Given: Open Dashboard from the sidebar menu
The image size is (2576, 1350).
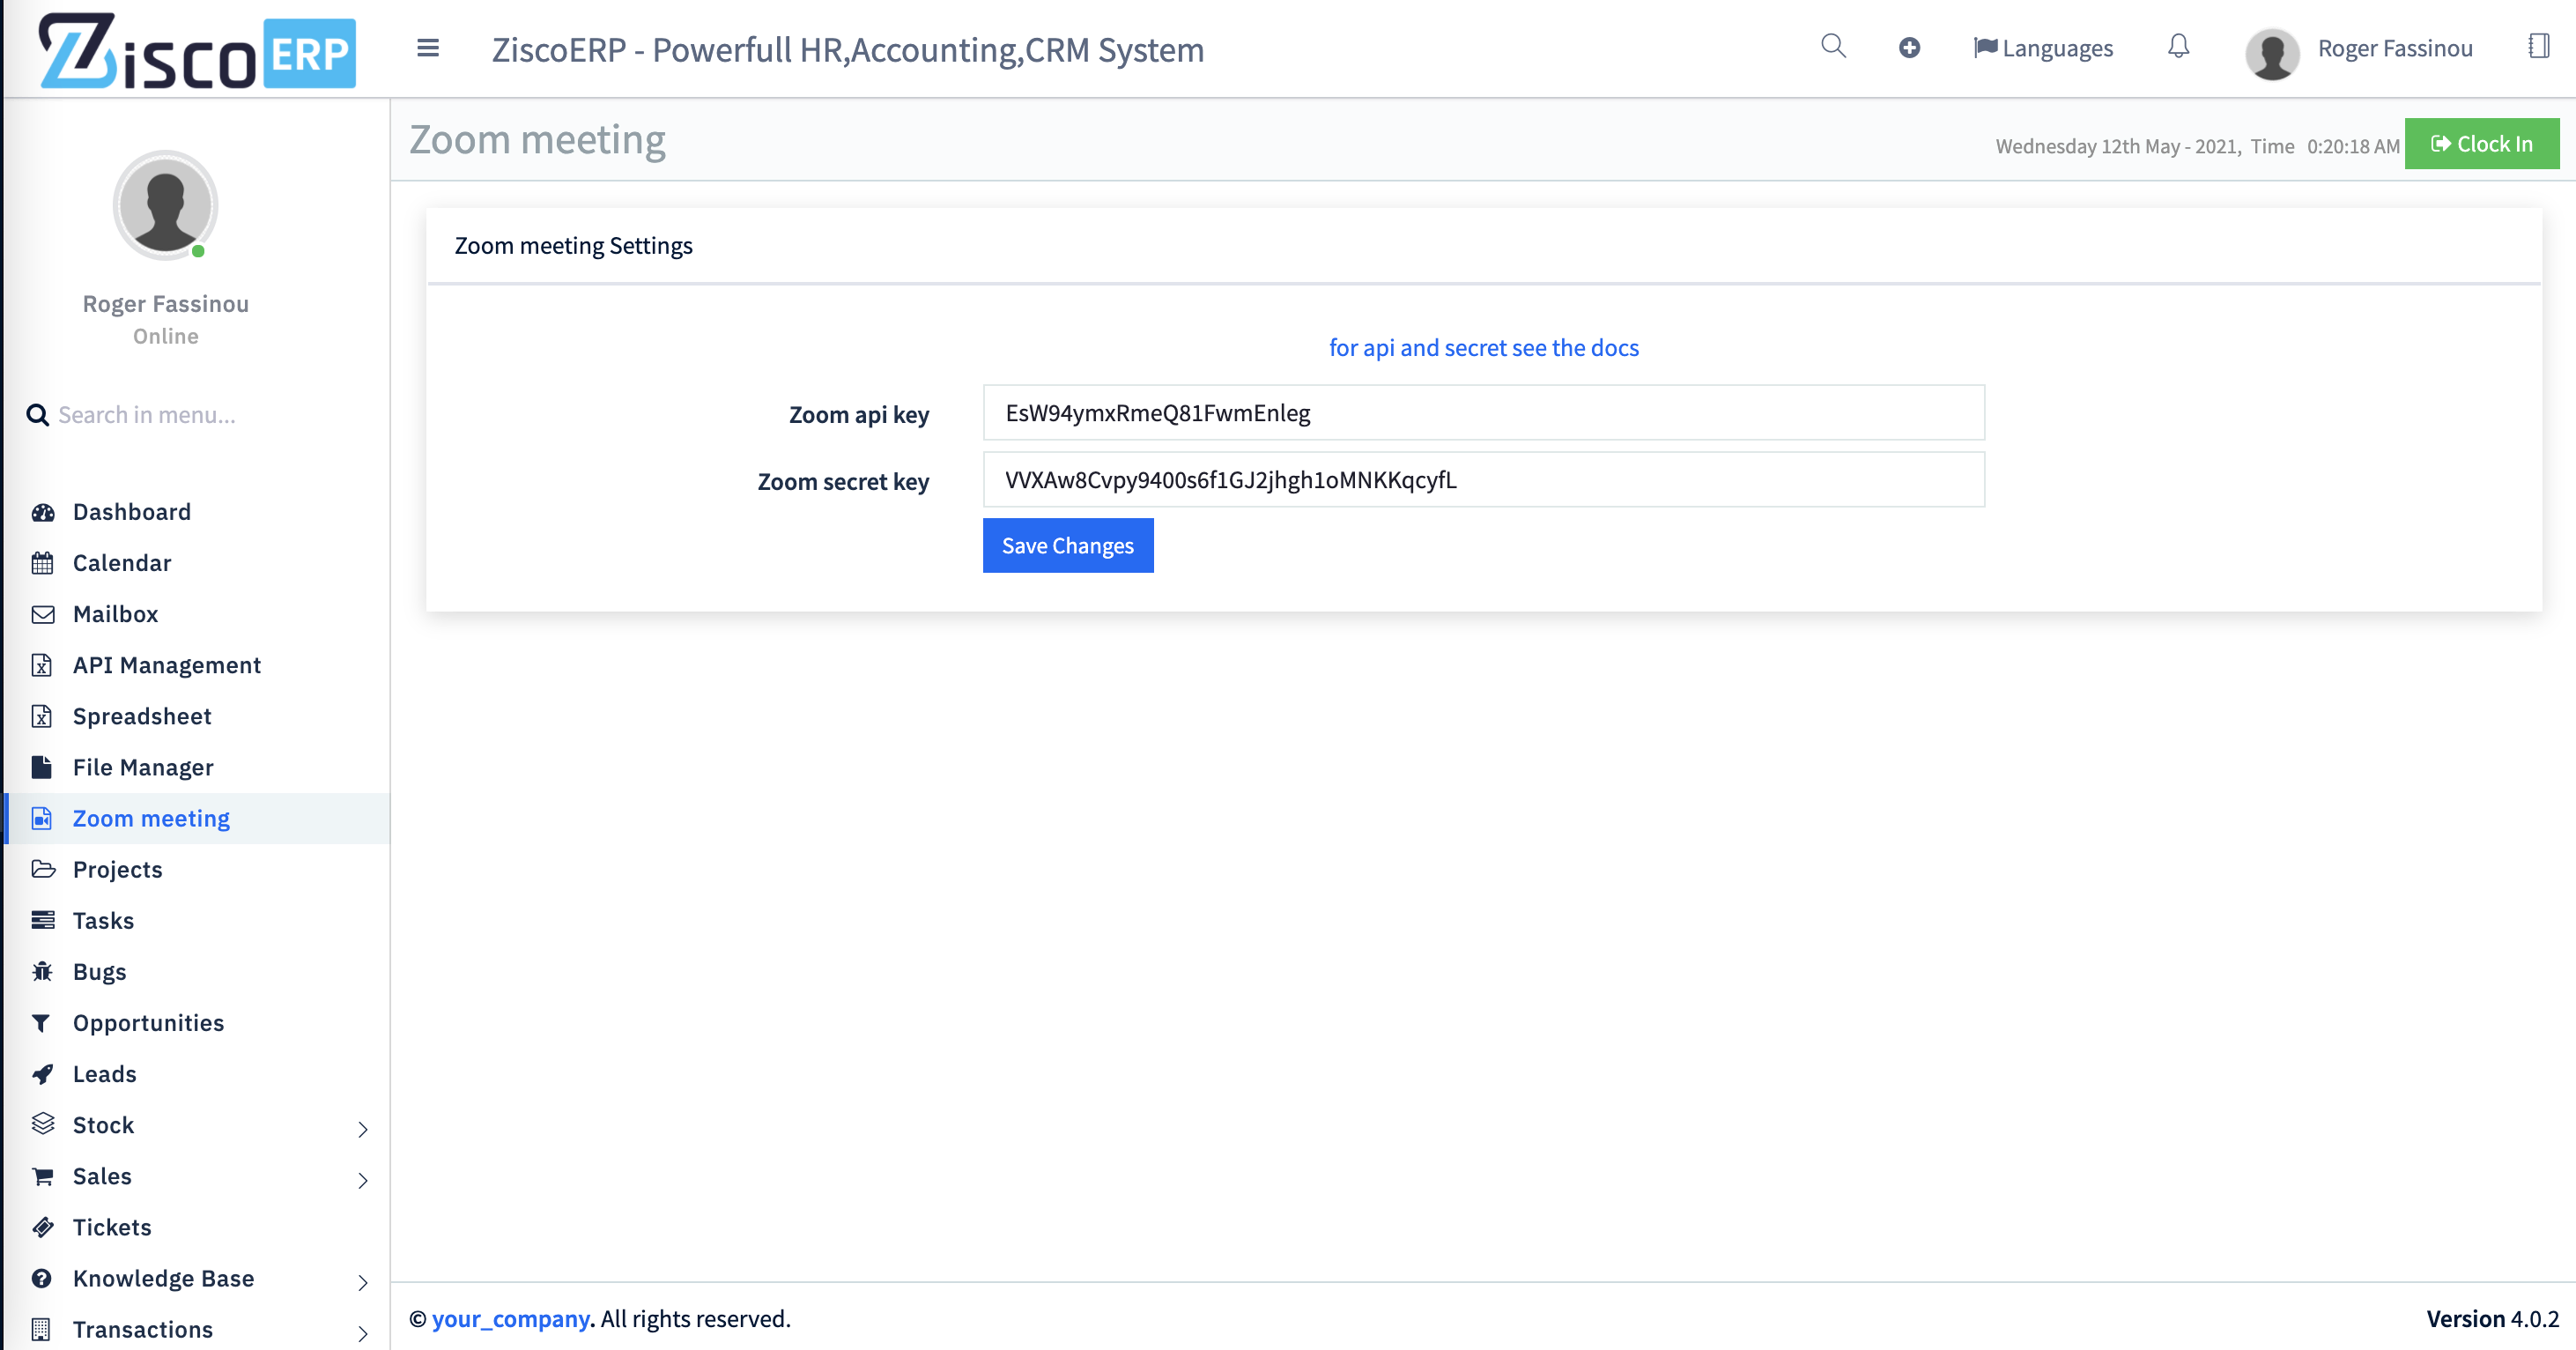Looking at the screenshot, I should point(132,512).
